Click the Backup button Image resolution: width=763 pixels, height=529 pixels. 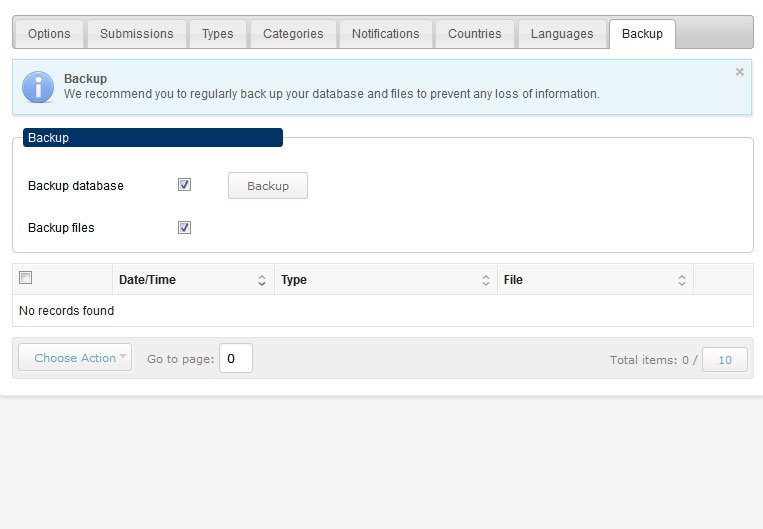268,185
